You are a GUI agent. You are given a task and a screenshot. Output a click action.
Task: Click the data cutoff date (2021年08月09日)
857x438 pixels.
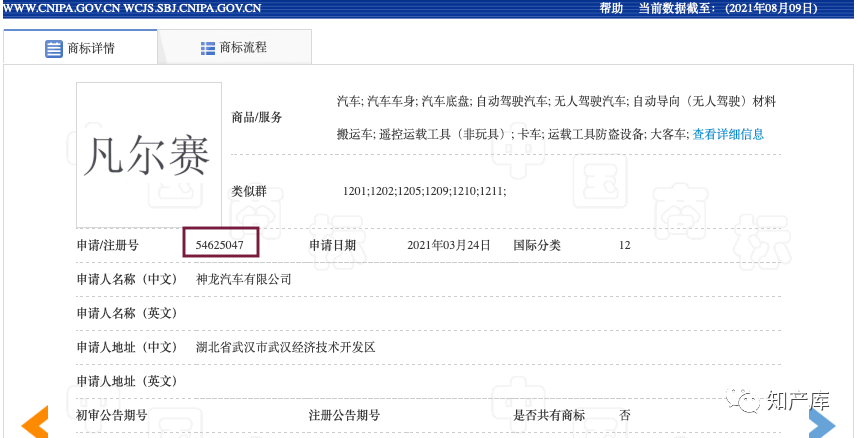click(x=771, y=8)
